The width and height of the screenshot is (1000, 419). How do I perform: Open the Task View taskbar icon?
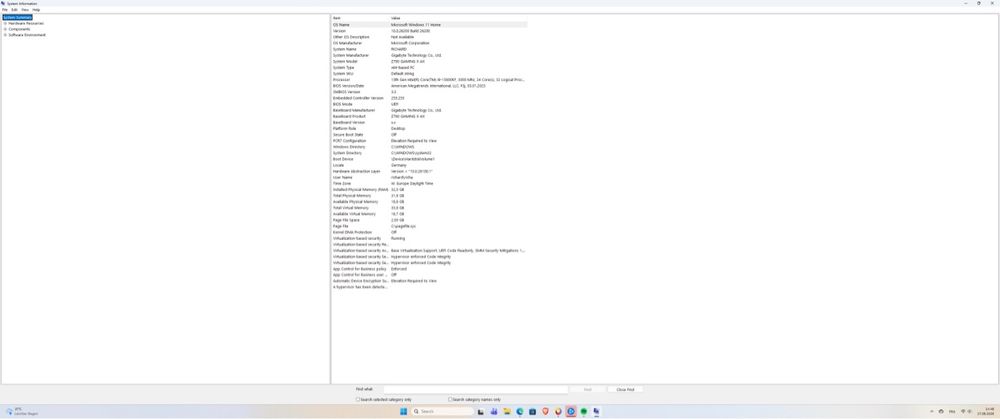click(481, 411)
